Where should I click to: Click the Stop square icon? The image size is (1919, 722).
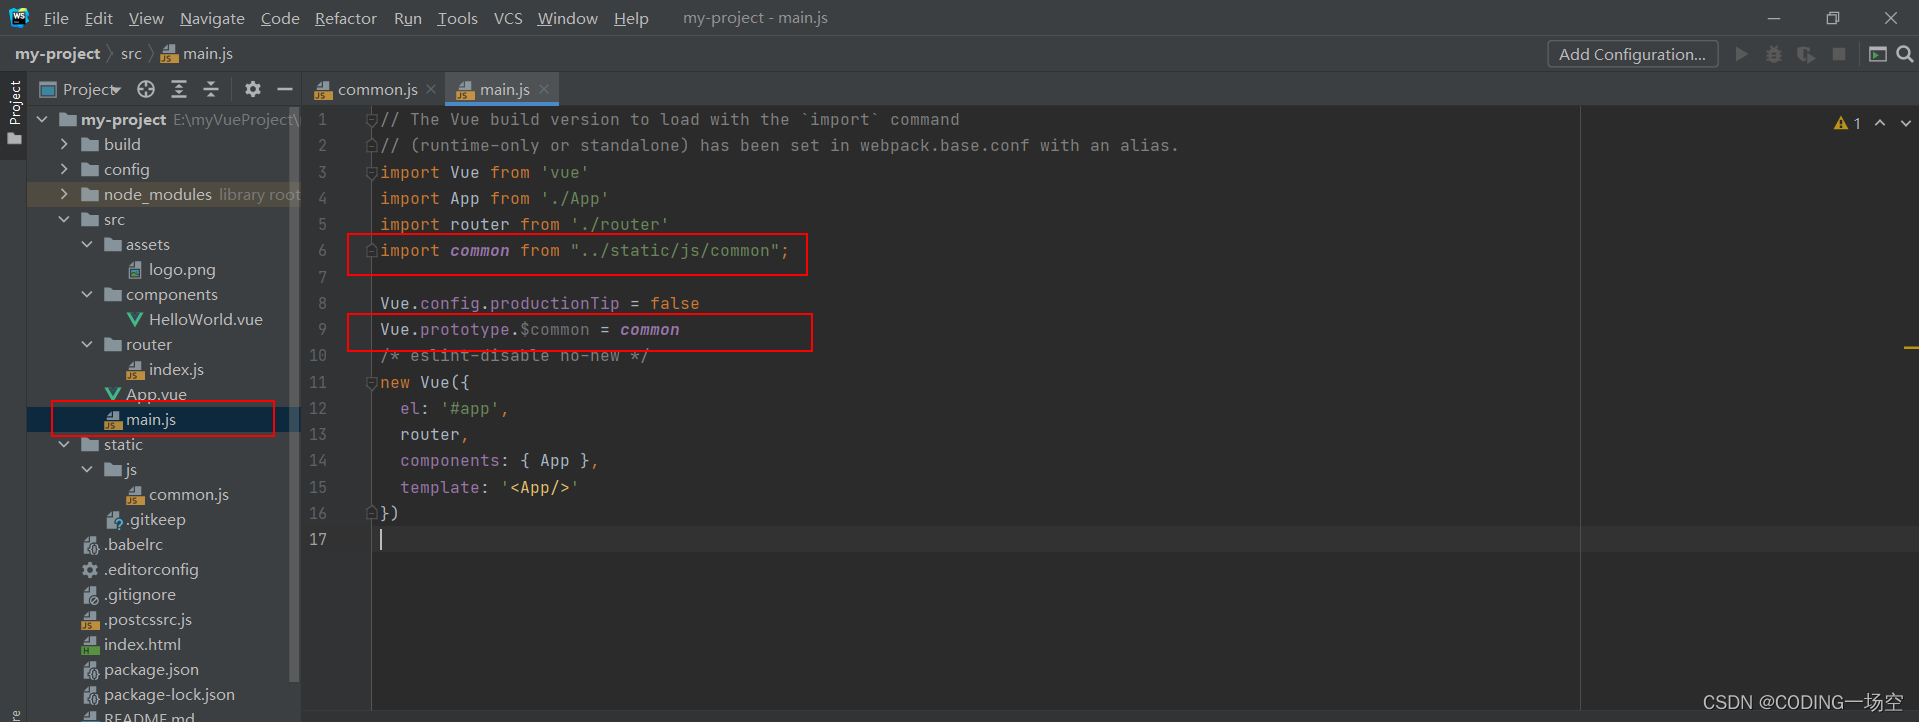click(x=1839, y=54)
